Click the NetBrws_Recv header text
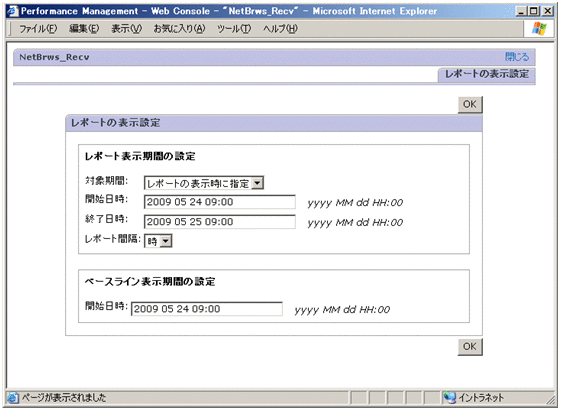The width and height of the screenshot is (561, 412). [x=54, y=57]
